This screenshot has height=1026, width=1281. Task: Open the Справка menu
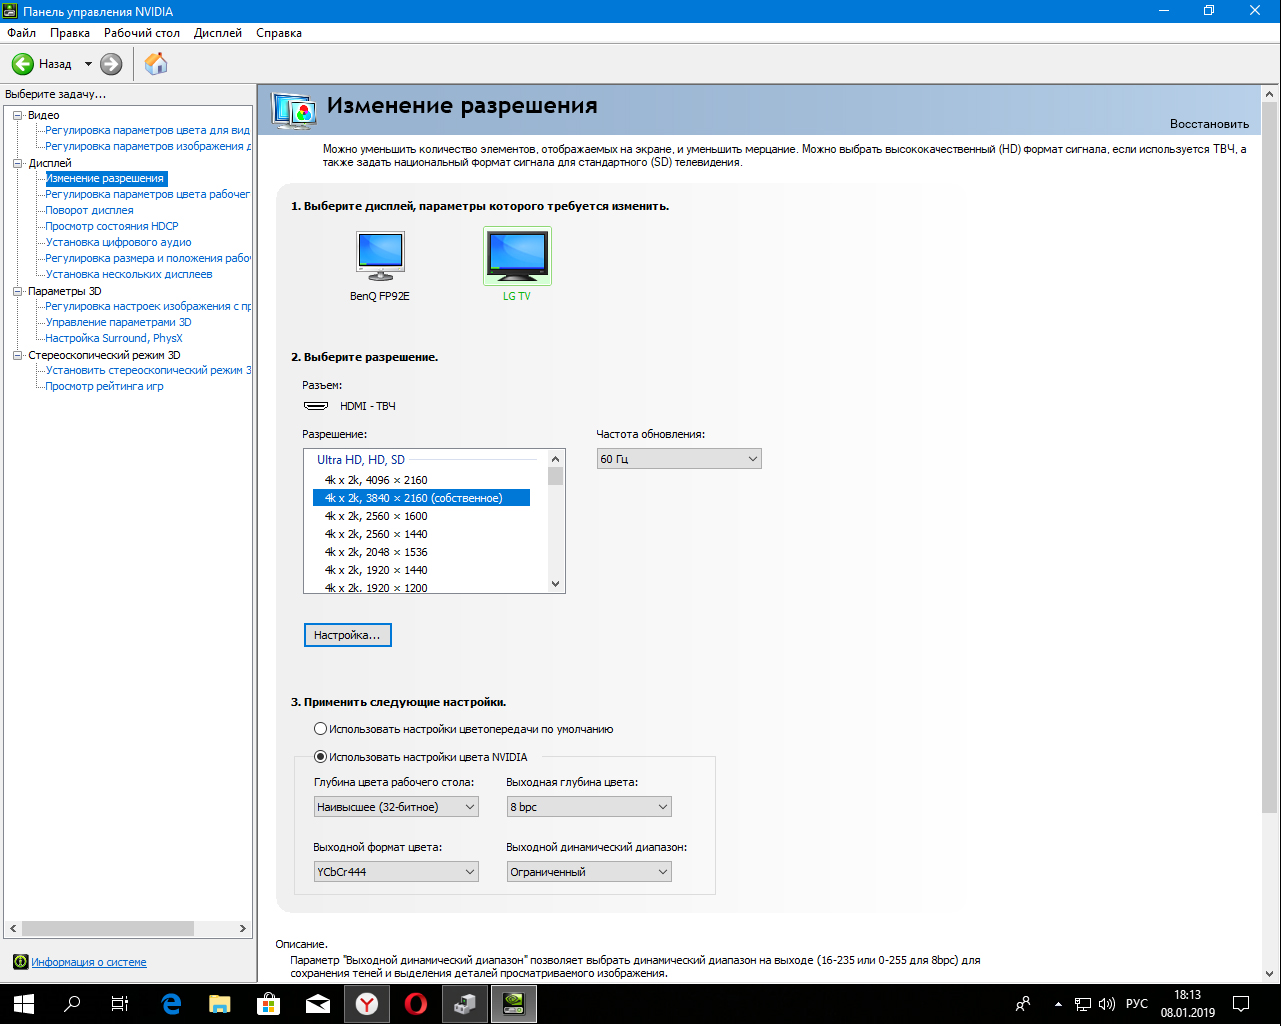(x=278, y=33)
